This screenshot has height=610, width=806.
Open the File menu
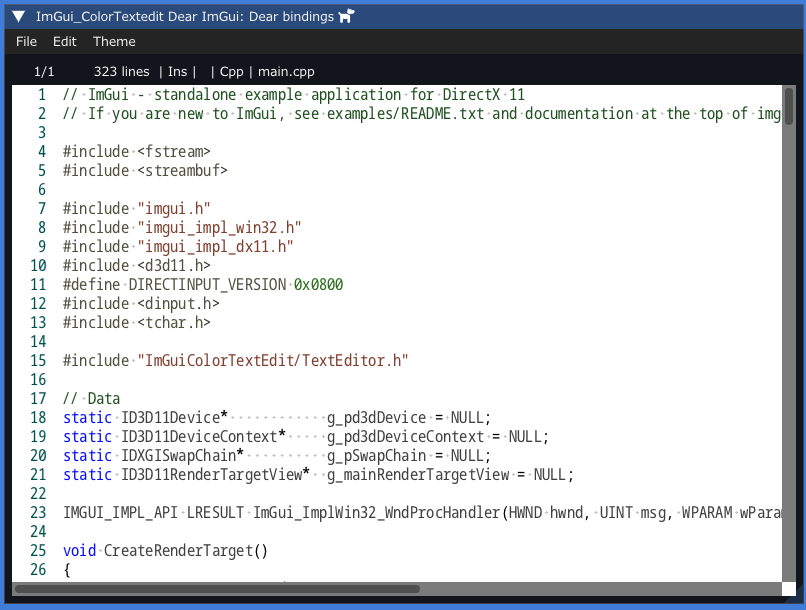[26, 42]
